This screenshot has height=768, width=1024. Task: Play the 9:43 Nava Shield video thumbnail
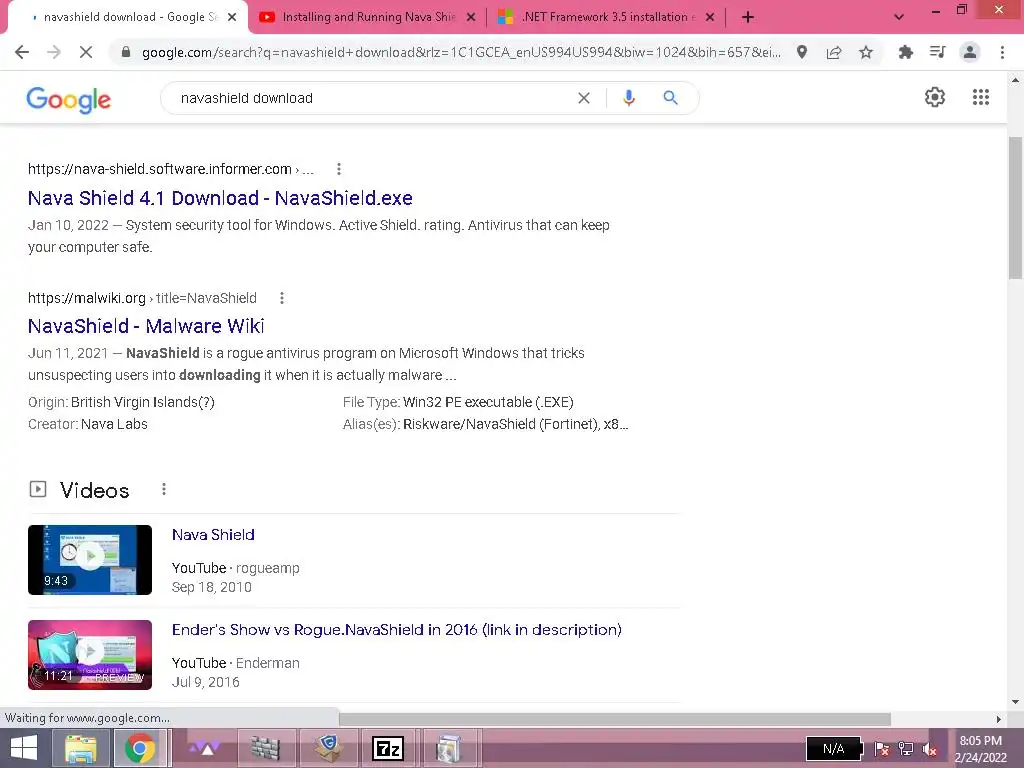pos(90,560)
